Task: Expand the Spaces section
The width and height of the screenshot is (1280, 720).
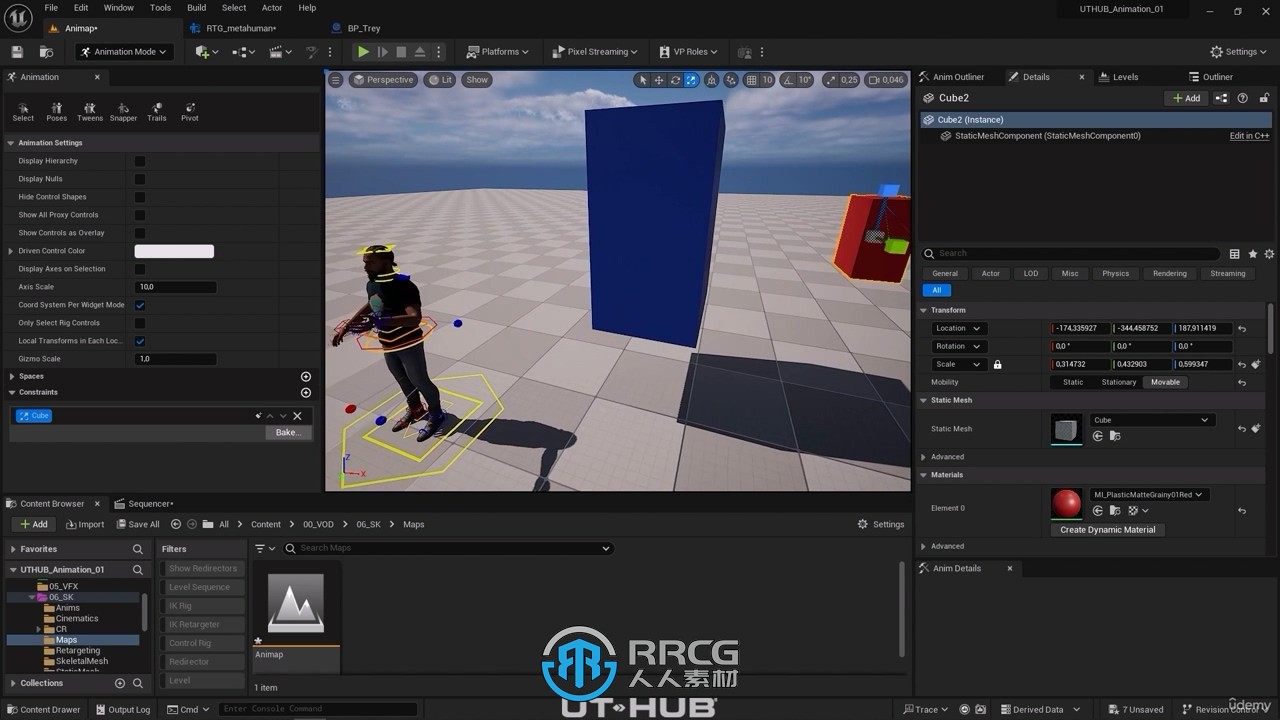Action: 10,376
